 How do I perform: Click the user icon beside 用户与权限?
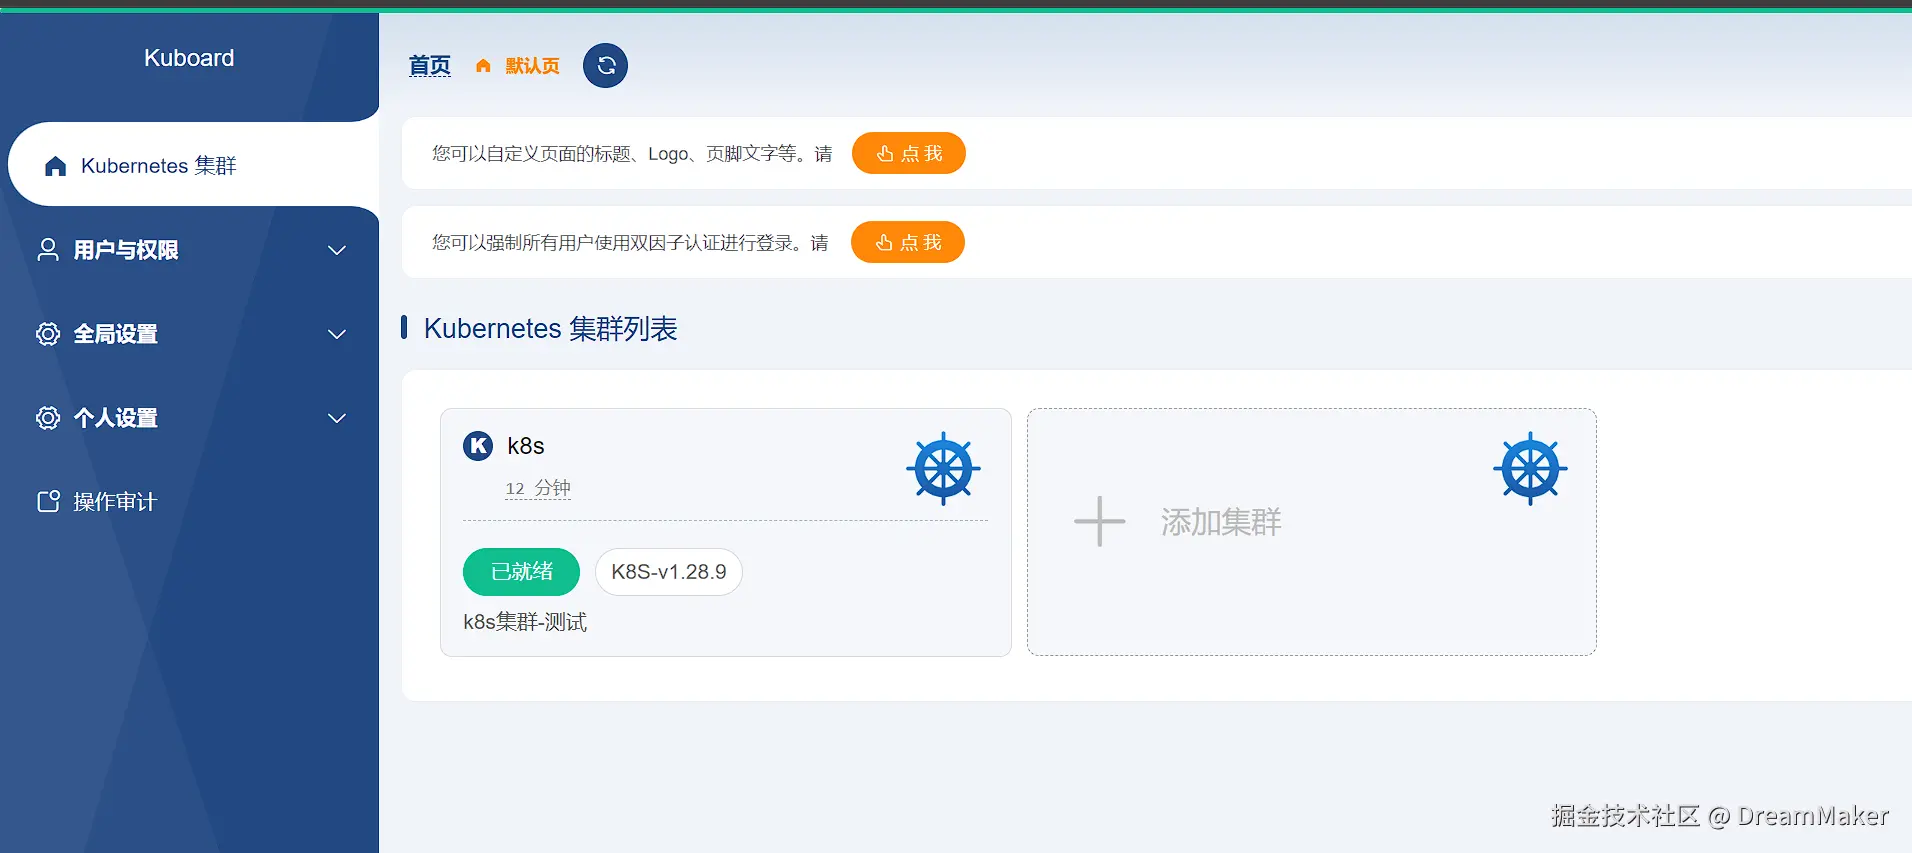[48, 249]
